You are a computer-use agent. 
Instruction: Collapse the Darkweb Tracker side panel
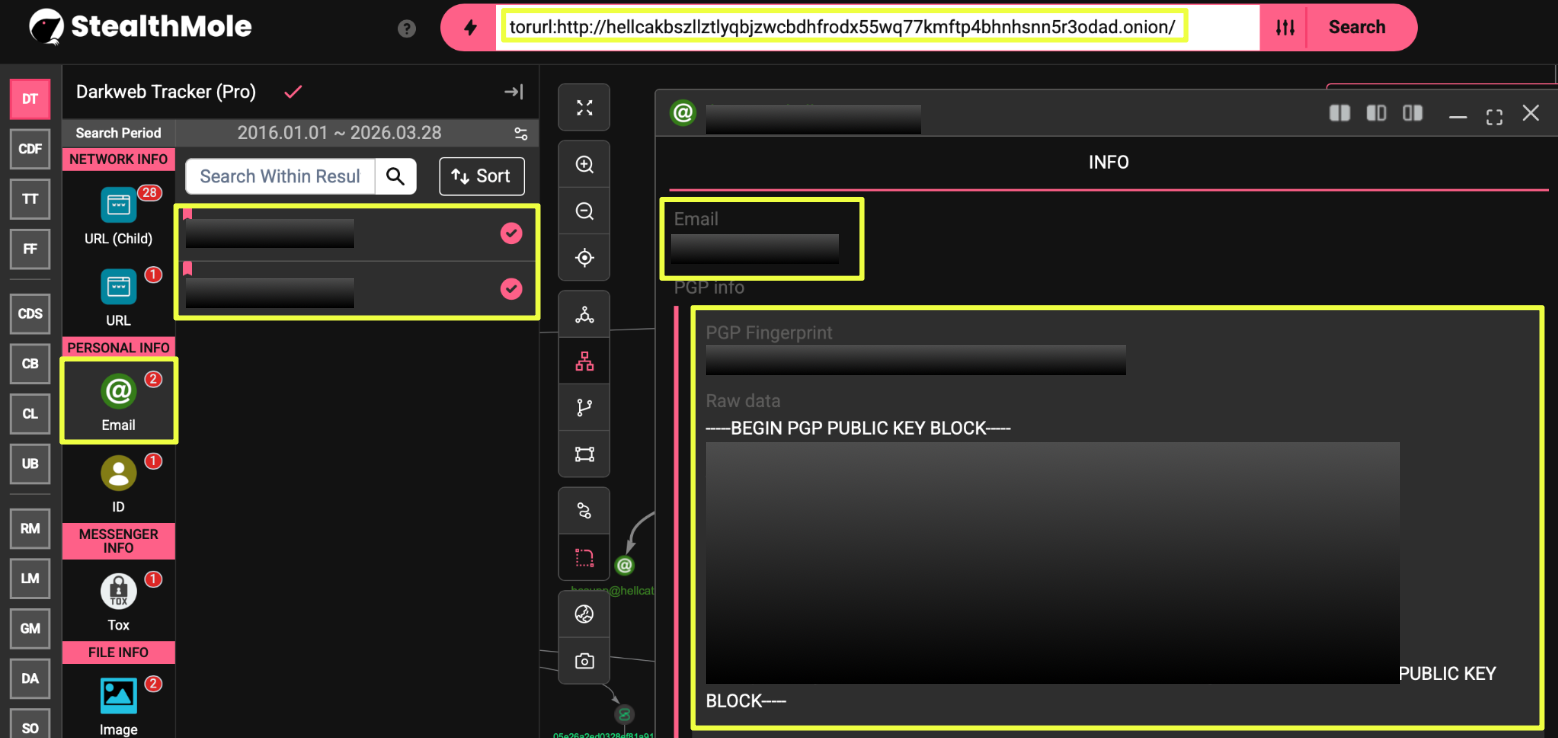[x=513, y=92]
